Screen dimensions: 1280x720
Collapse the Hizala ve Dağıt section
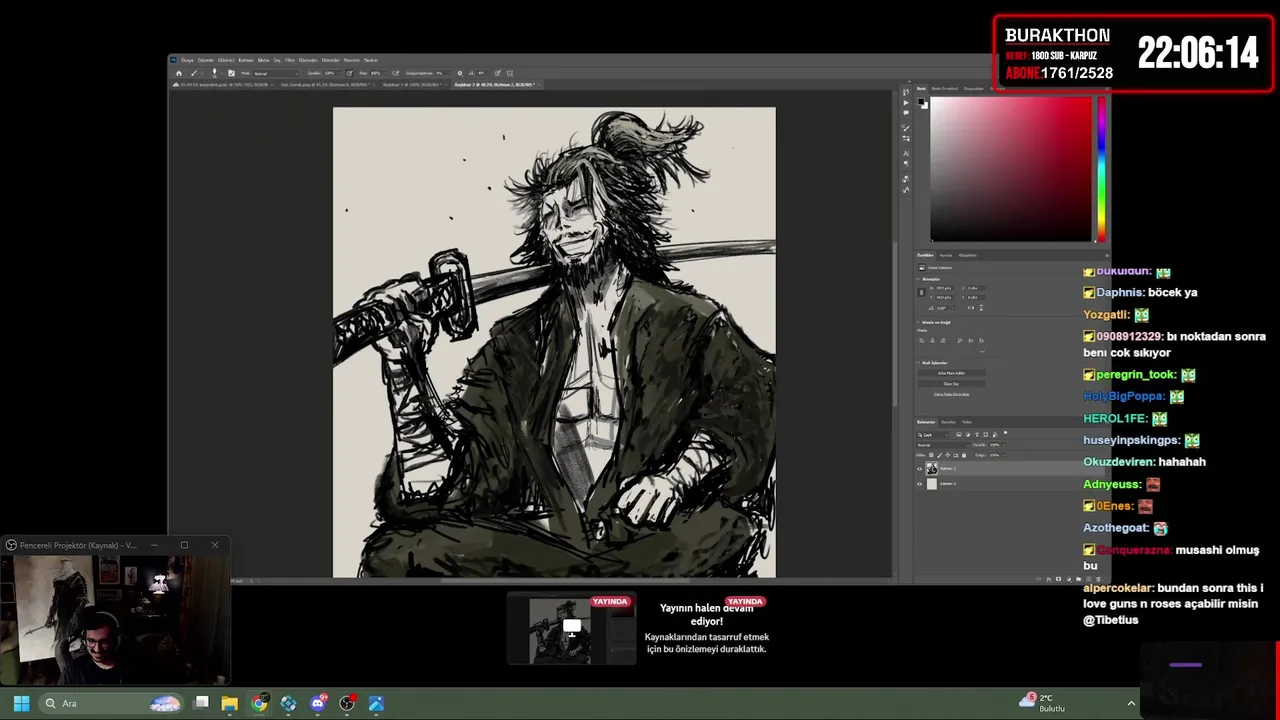pyautogui.click(x=919, y=322)
